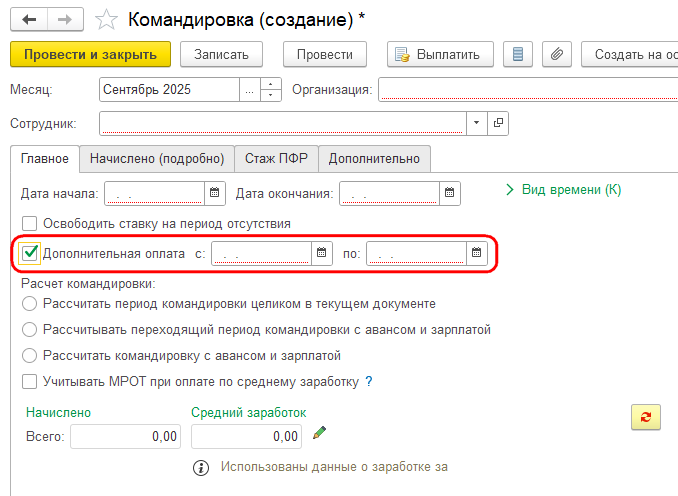Click the Всего amount field
Image resolution: width=678 pixels, height=496 pixels.
[x=125, y=436]
